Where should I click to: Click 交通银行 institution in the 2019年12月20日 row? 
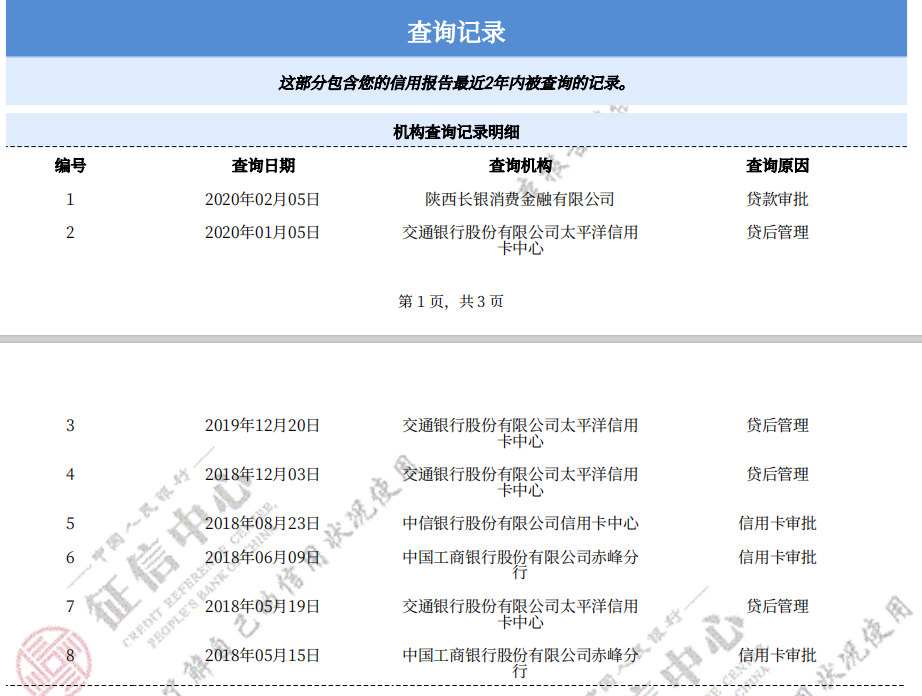[x=520, y=433]
